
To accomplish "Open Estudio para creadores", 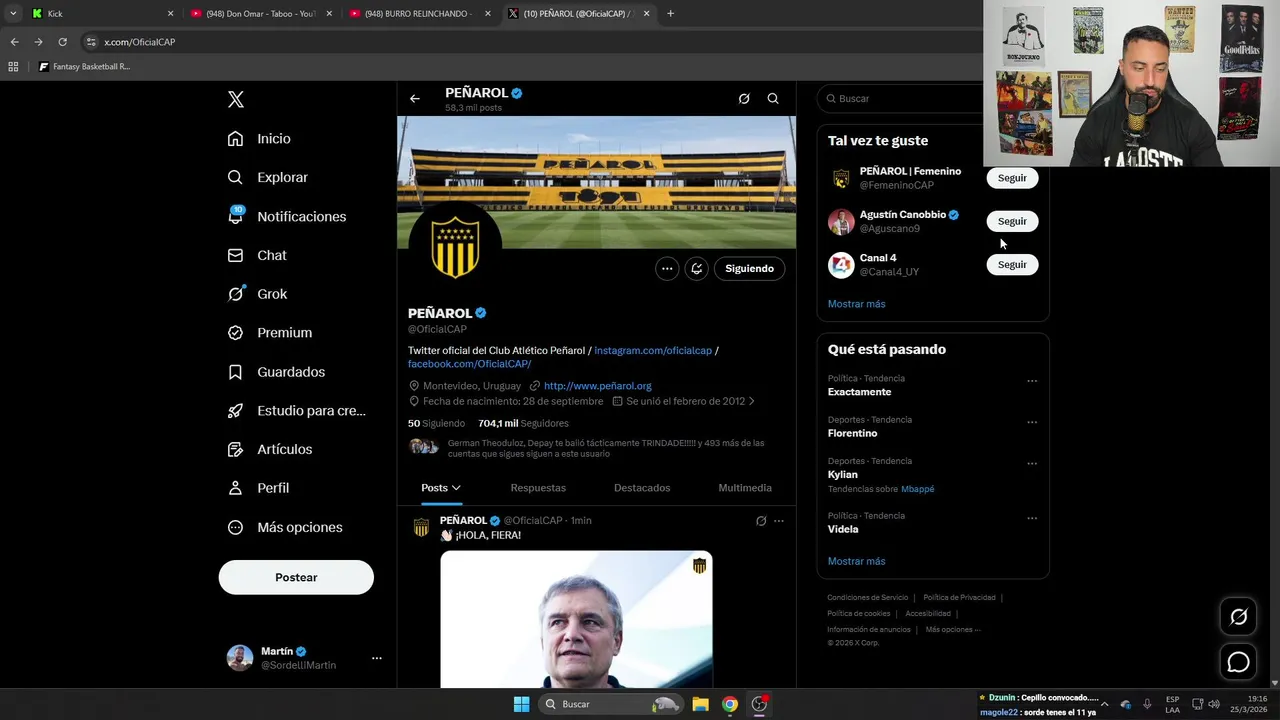I will click(296, 411).
